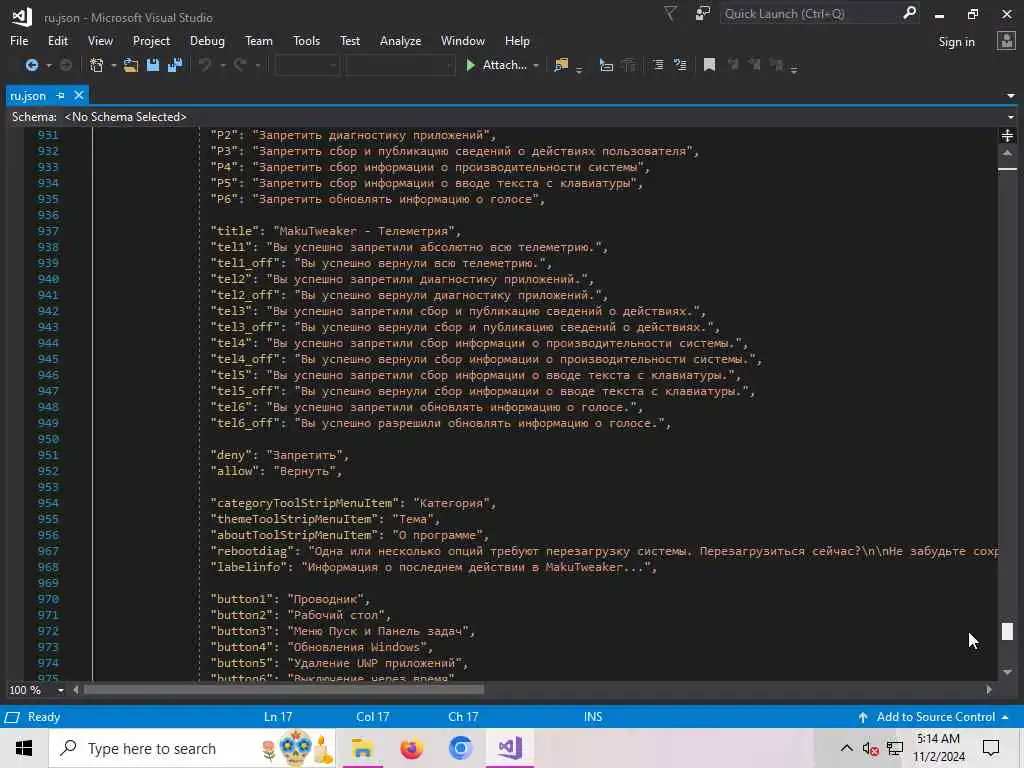Open the Find in Files icon
The width and height of the screenshot is (1024, 768).
561,65
